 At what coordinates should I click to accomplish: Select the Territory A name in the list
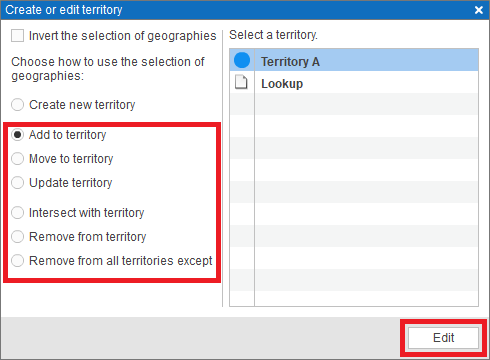click(290, 62)
